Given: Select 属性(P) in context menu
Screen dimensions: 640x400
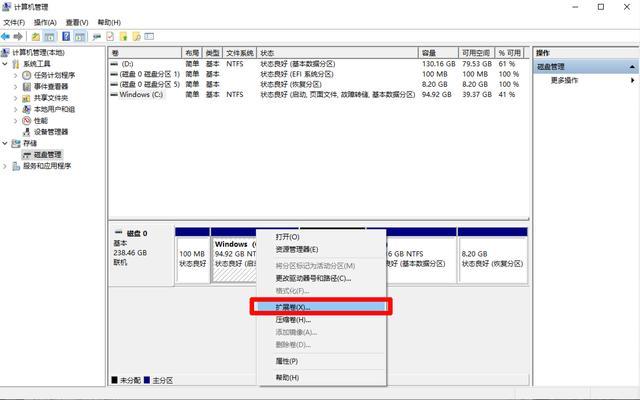Looking at the screenshot, I should (x=286, y=360).
